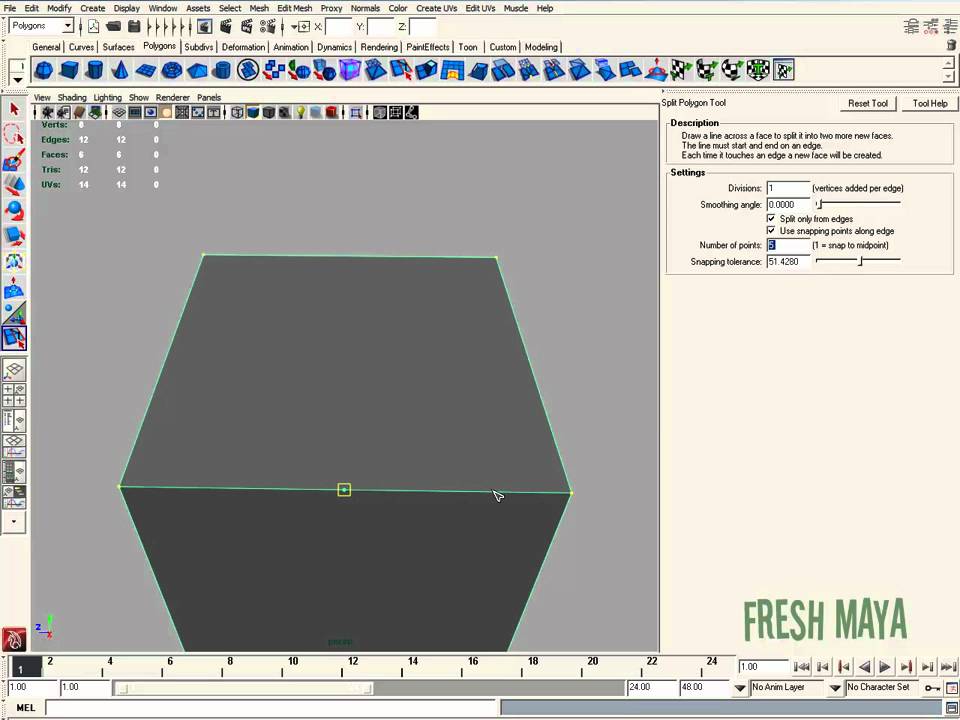This screenshot has width=960, height=720.
Task: Click the render current frame clapperboard icon
Action: [226, 26]
